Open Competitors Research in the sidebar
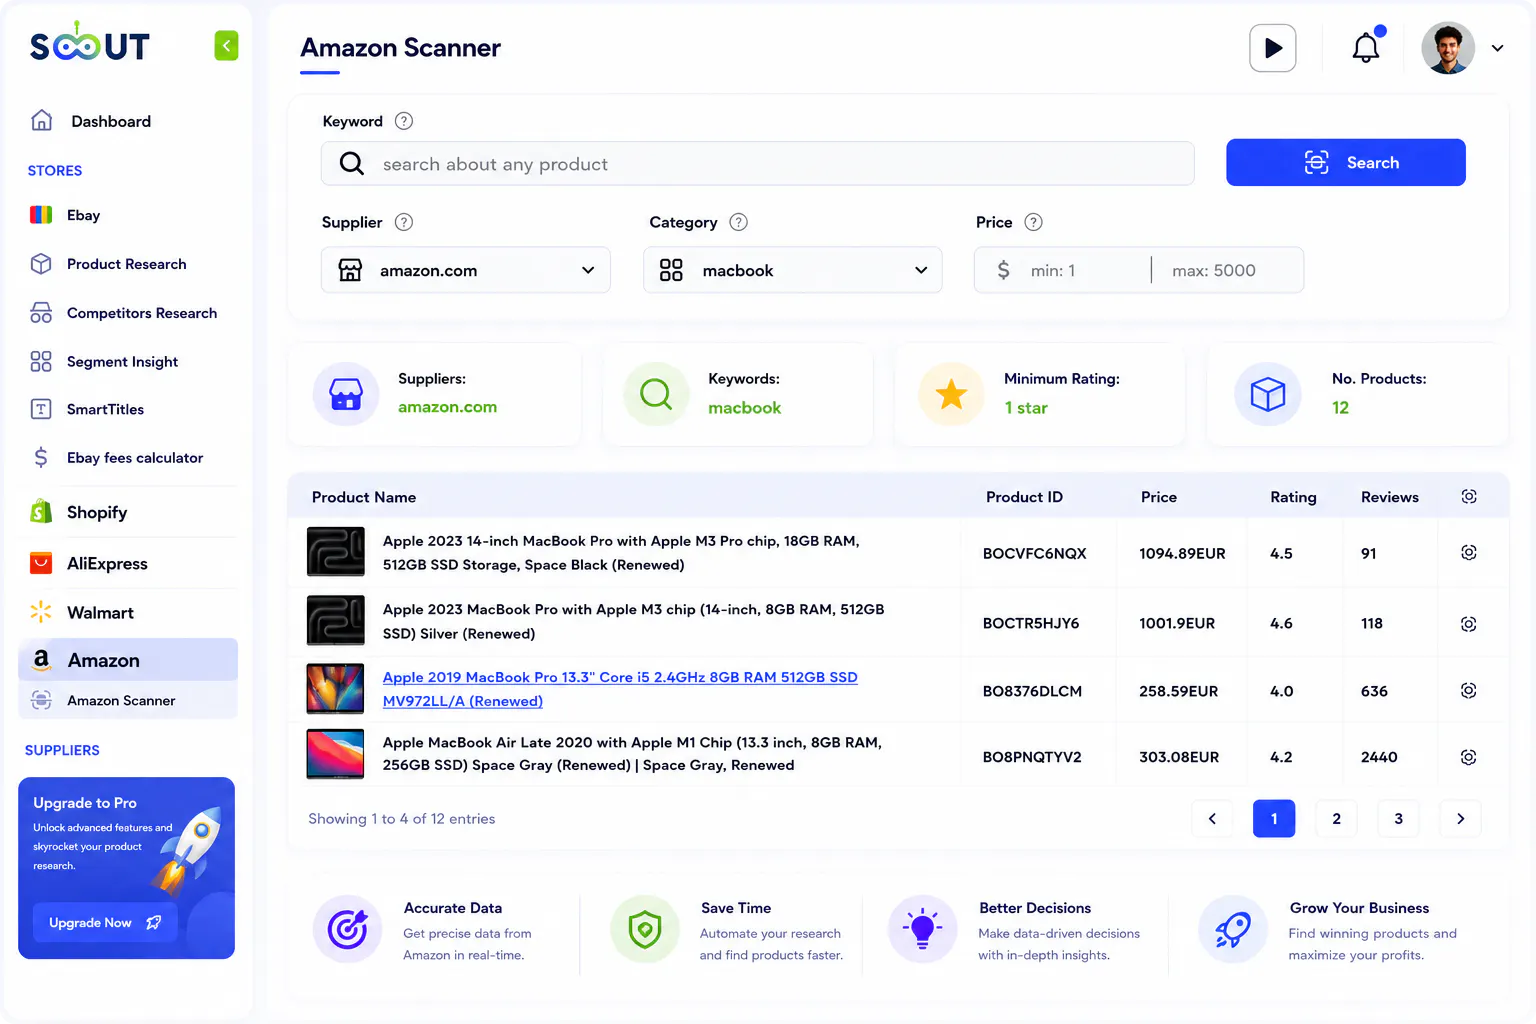 [x=123, y=313]
